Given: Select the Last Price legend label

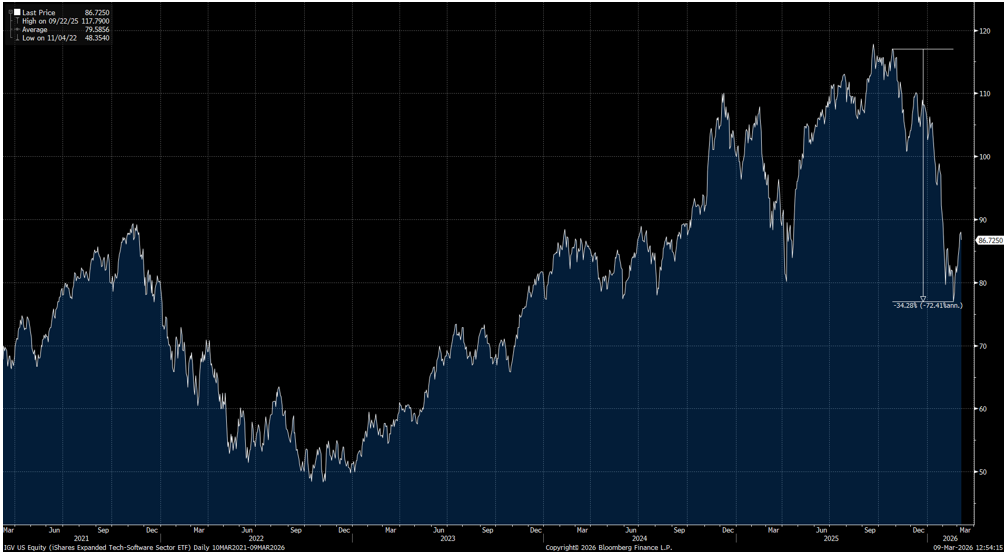Looking at the screenshot, I should coord(36,12).
